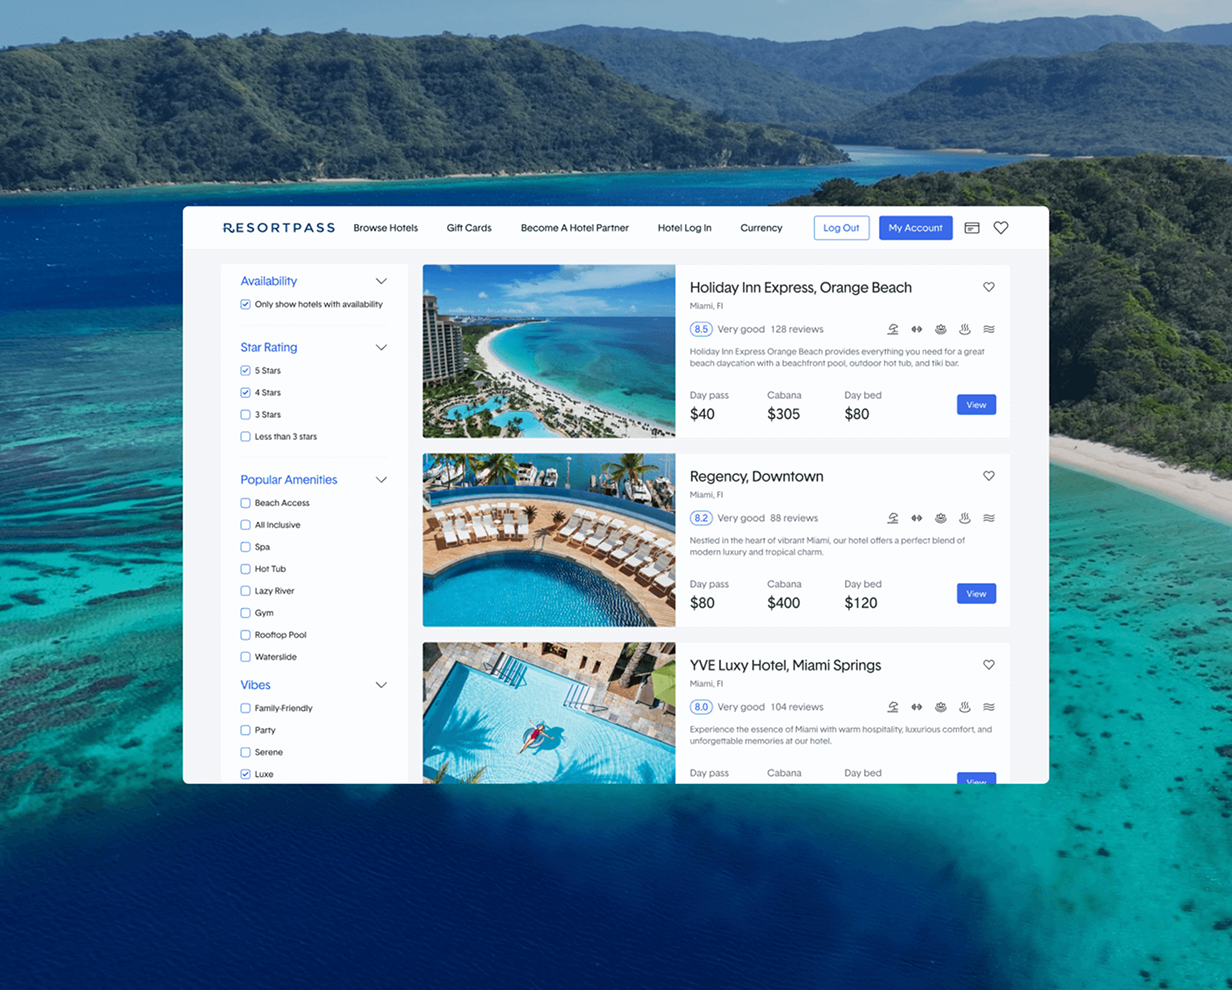View the Regency, Downtown listing
Image resolution: width=1232 pixels, height=990 pixels.
pyautogui.click(x=976, y=594)
